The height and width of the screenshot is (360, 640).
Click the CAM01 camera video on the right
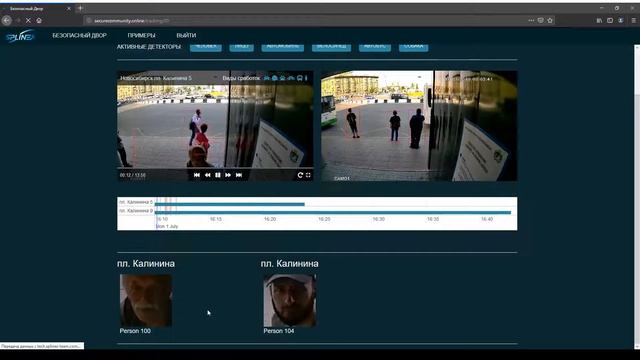419,126
